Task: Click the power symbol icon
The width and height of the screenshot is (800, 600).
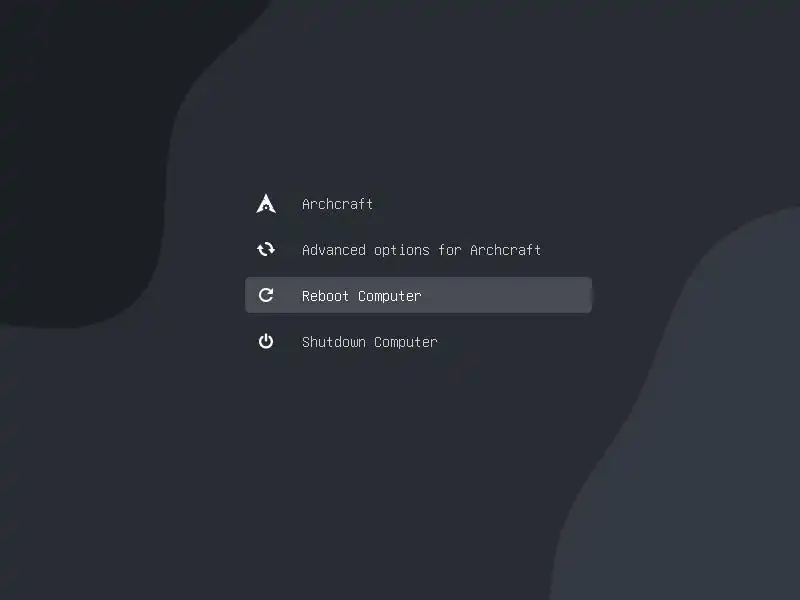Action: [x=266, y=341]
